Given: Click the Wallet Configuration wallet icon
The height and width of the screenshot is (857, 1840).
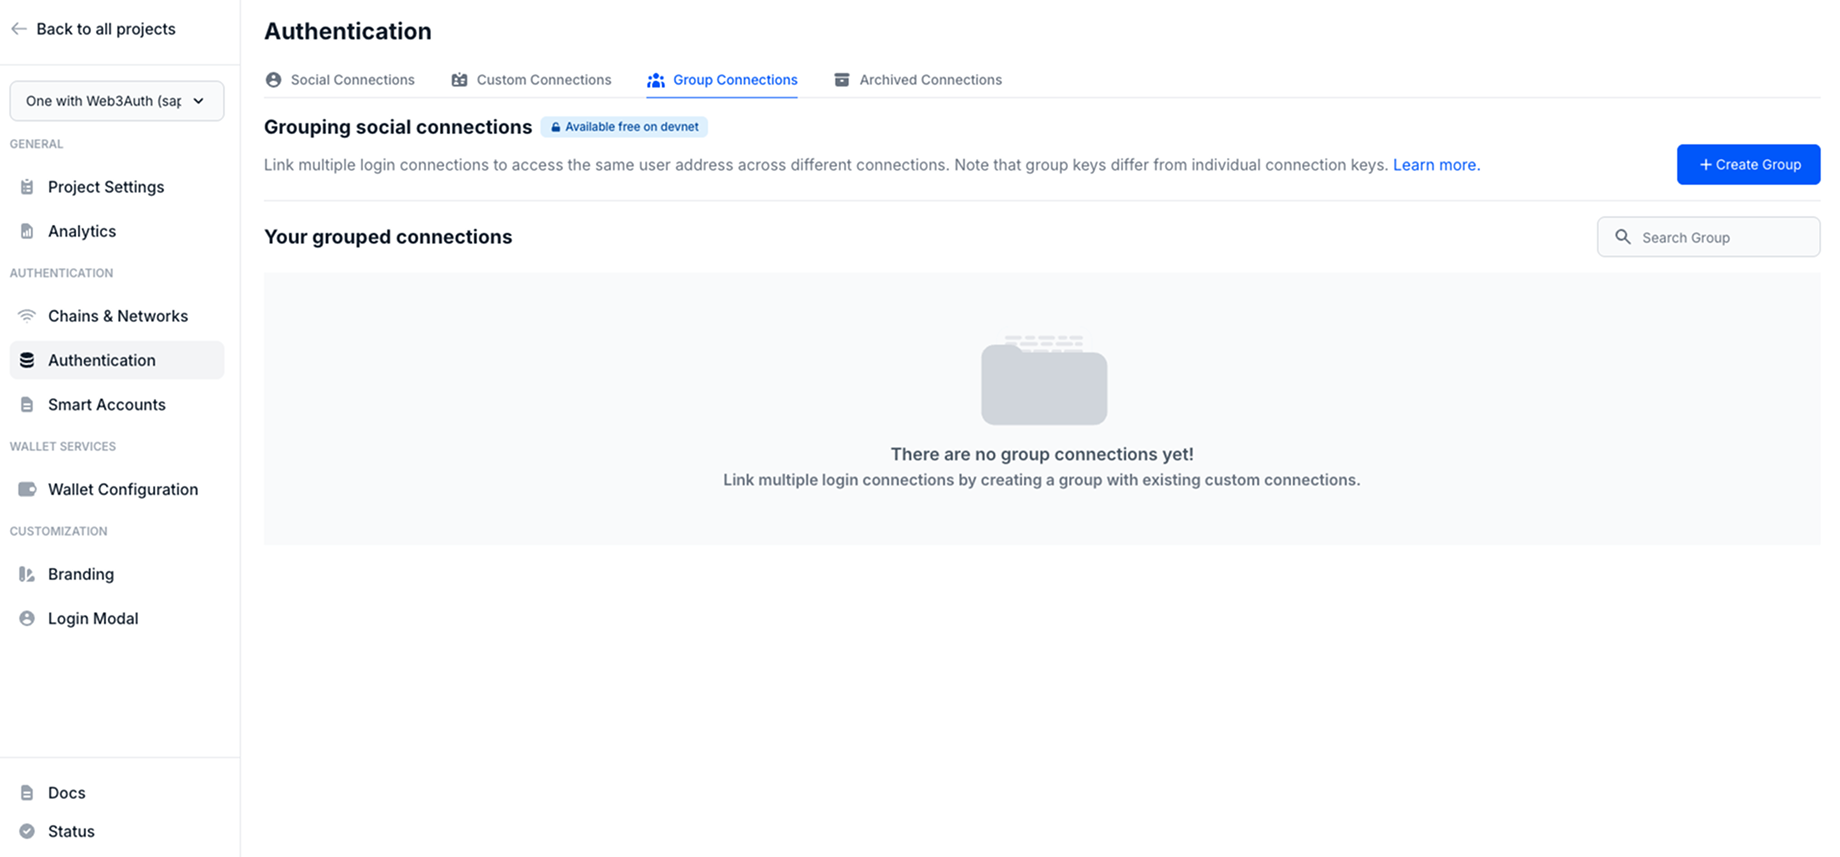Looking at the screenshot, I should tap(26, 489).
